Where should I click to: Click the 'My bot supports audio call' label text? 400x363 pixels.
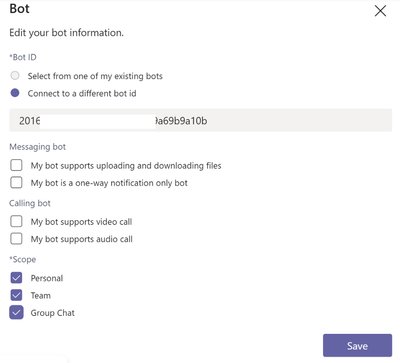(82, 239)
